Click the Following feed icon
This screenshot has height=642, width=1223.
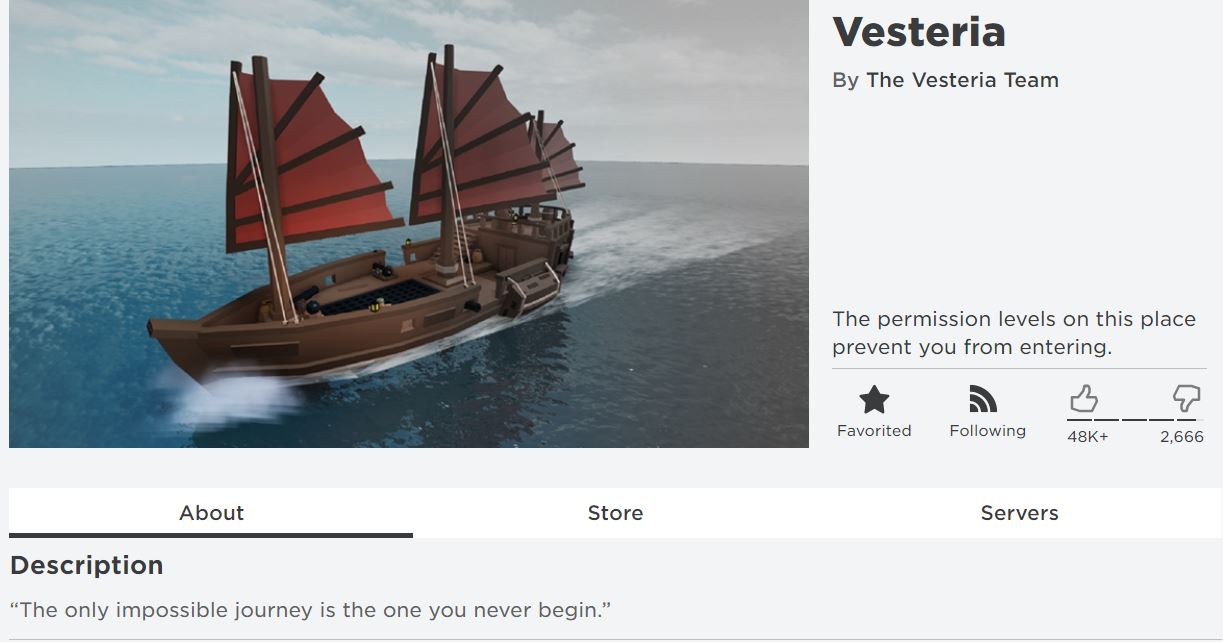tap(984, 401)
